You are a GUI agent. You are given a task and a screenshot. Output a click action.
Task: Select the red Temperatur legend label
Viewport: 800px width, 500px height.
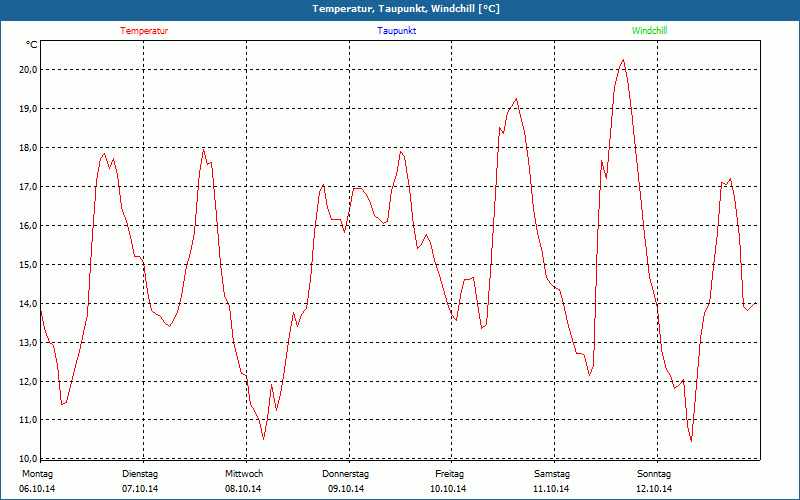tap(144, 31)
